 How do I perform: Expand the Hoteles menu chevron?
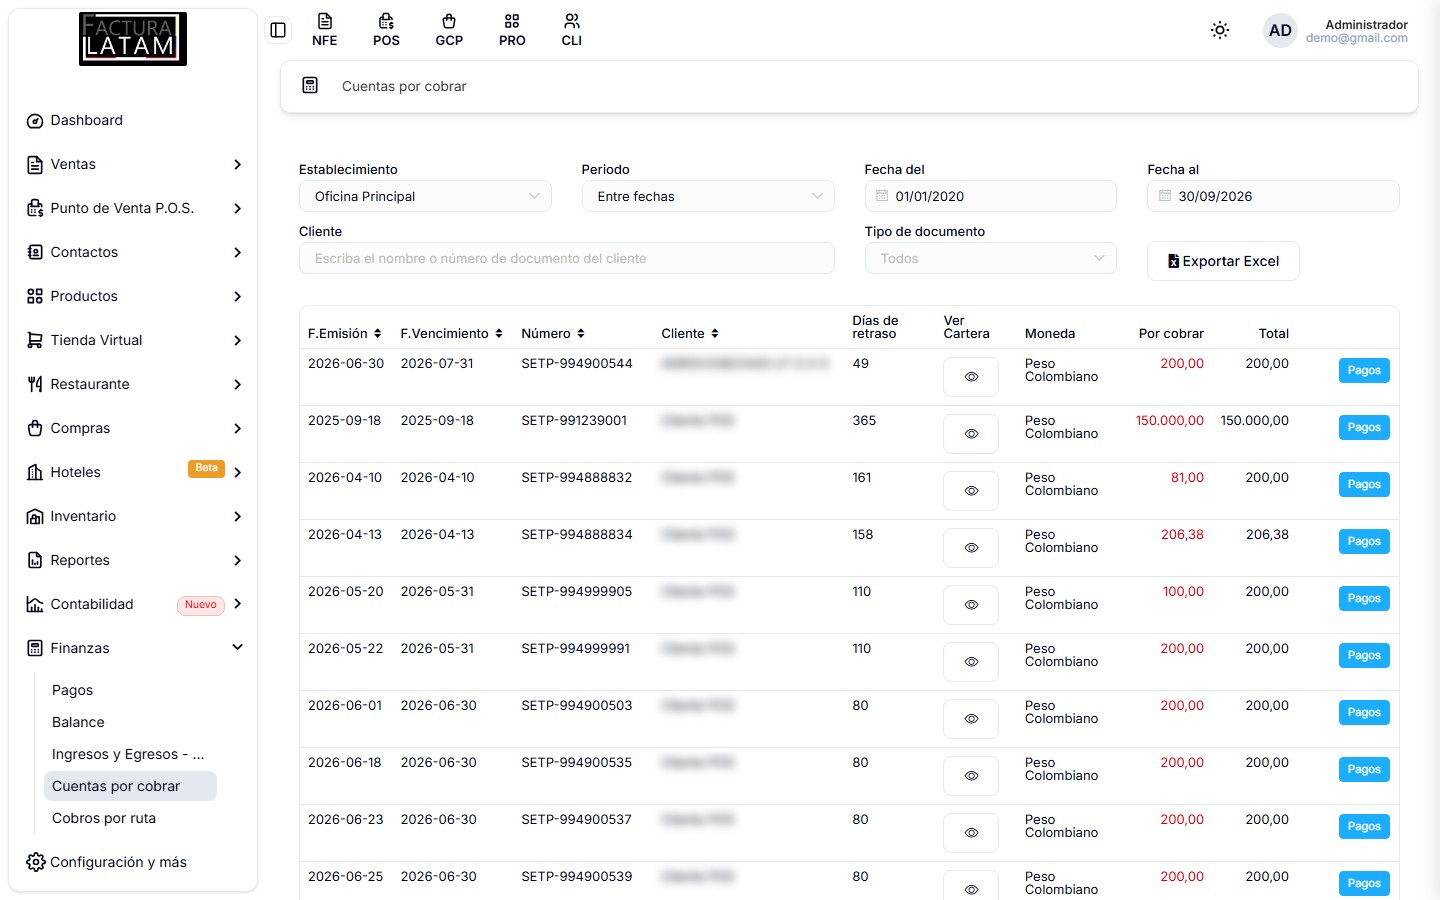click(x=238, y=472)
